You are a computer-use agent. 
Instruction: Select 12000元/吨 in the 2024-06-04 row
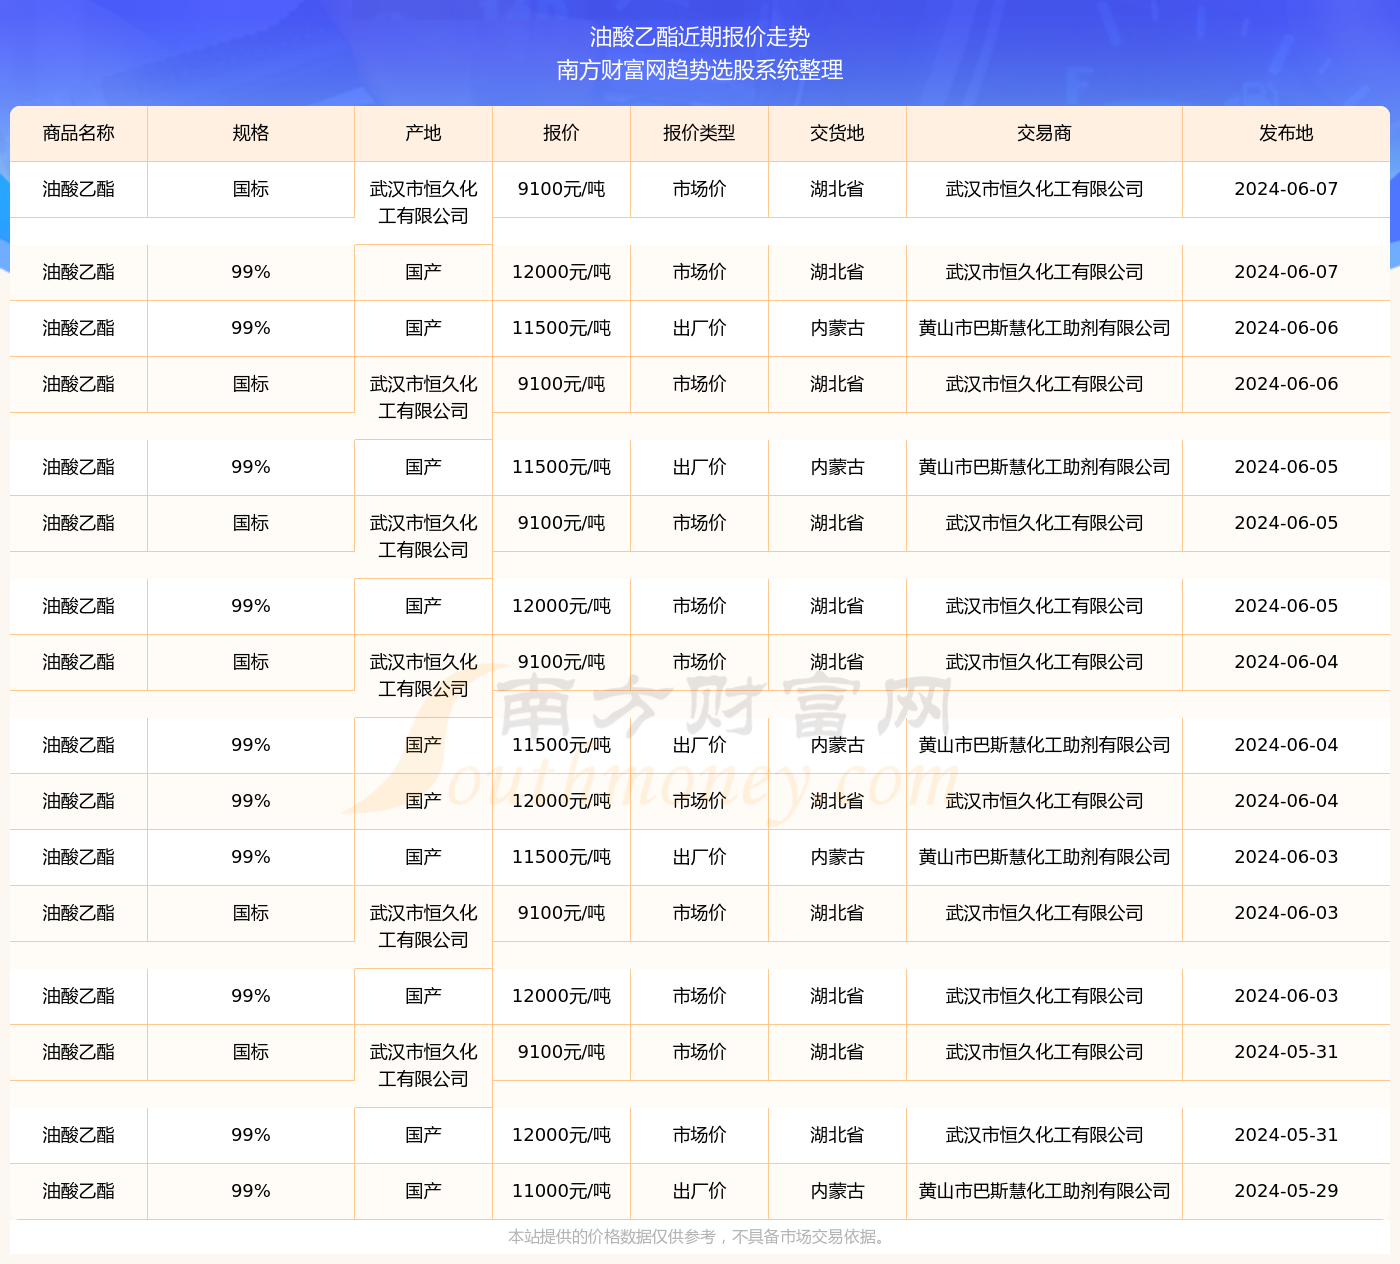point(561,801)
